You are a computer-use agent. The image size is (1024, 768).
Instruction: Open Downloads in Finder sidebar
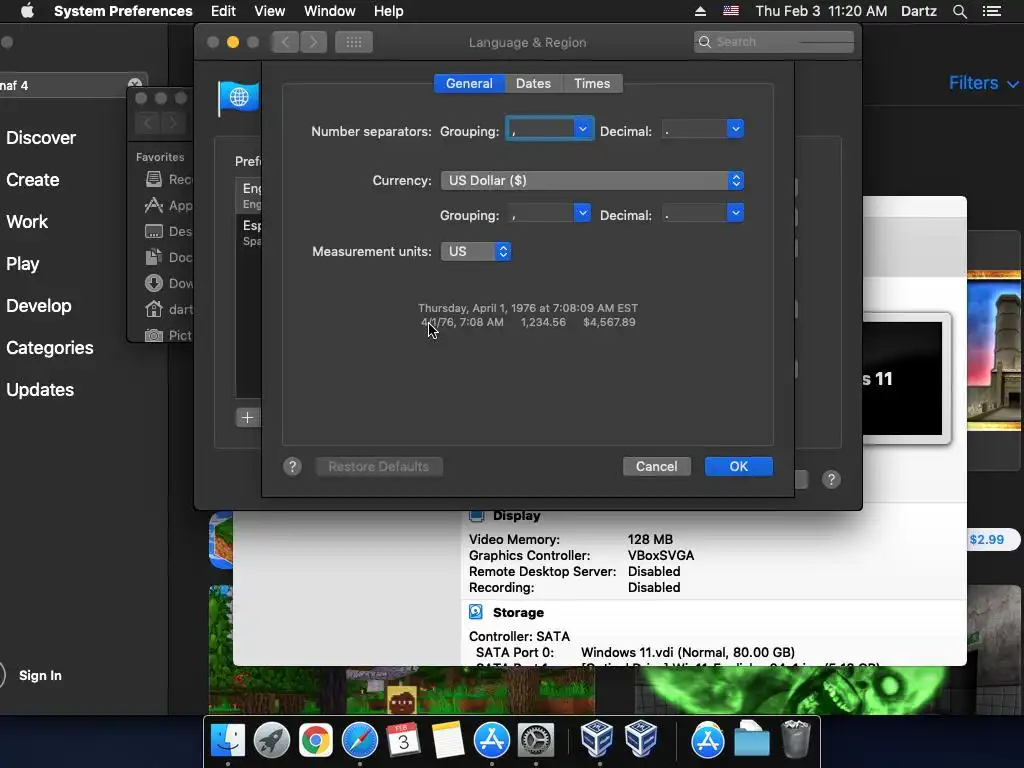[x=168, y=283]
